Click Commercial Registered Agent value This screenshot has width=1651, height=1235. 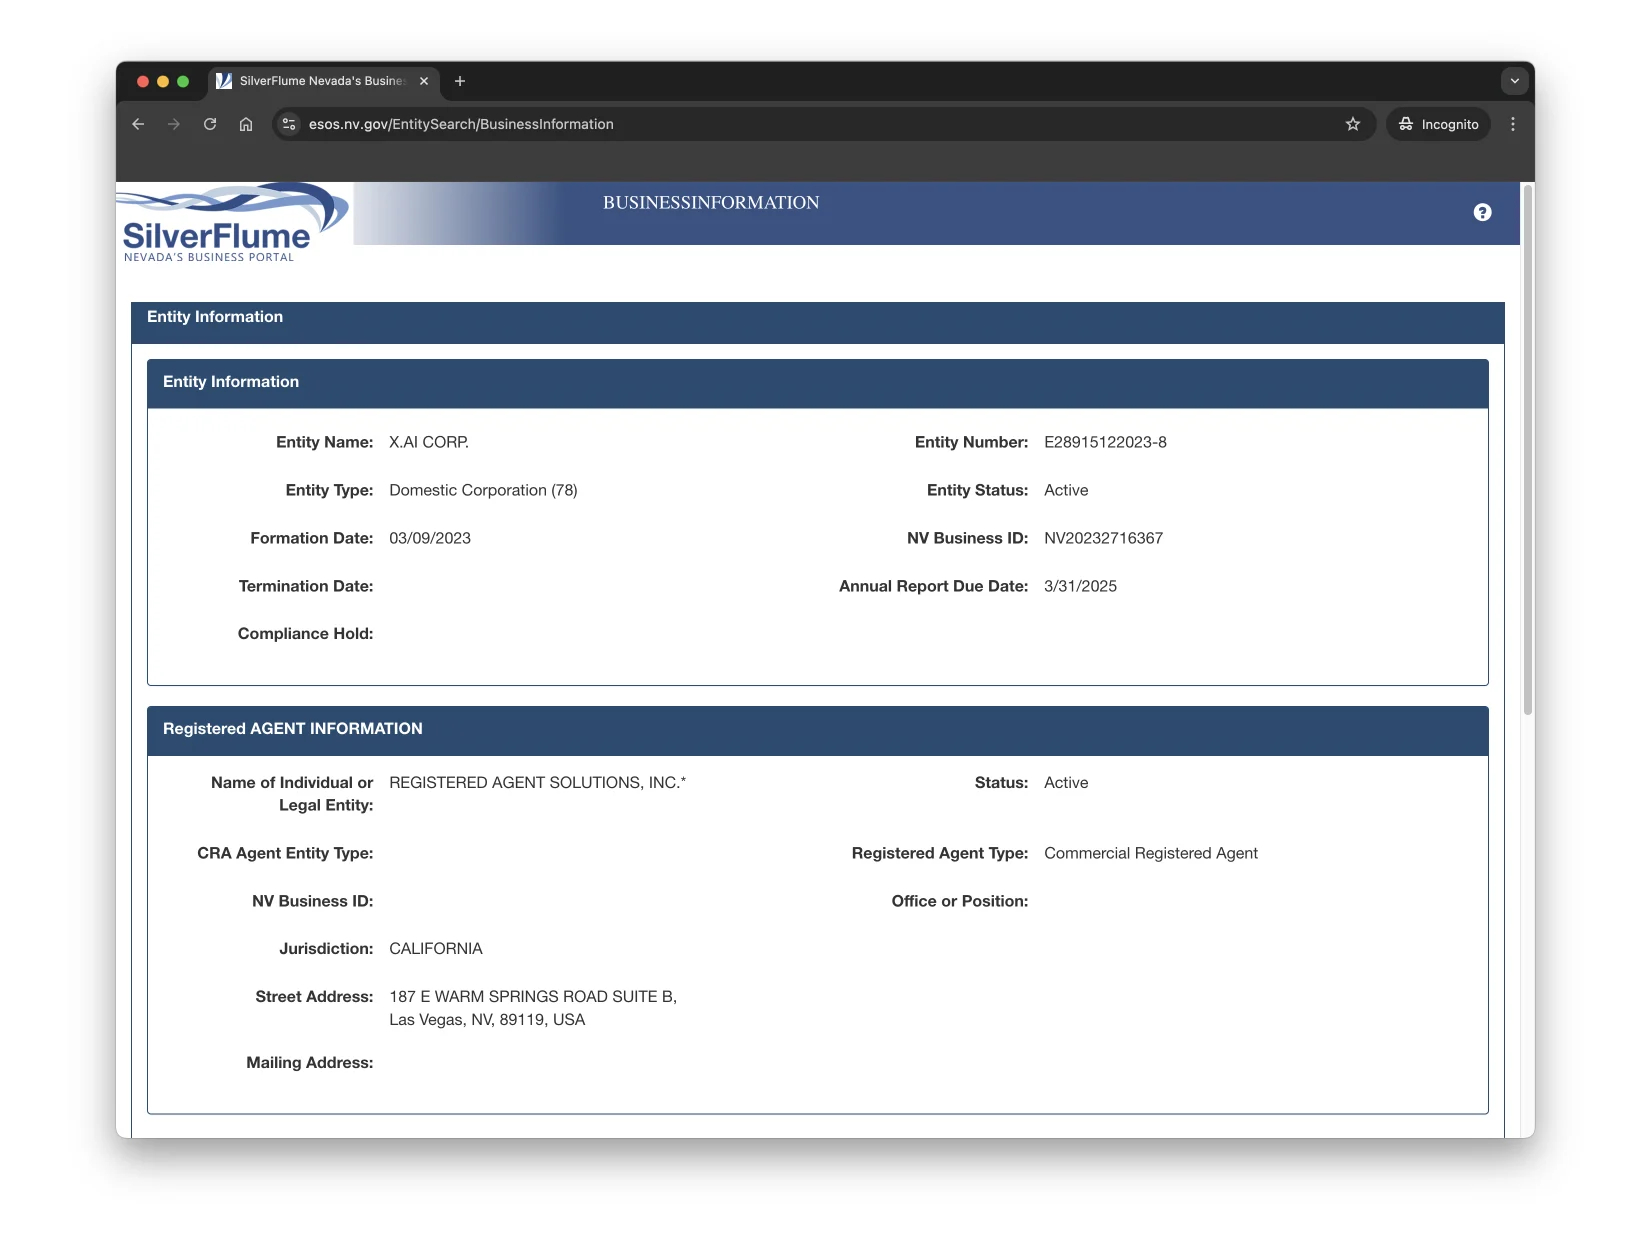pyautogui.click(x=1151, y=853)
